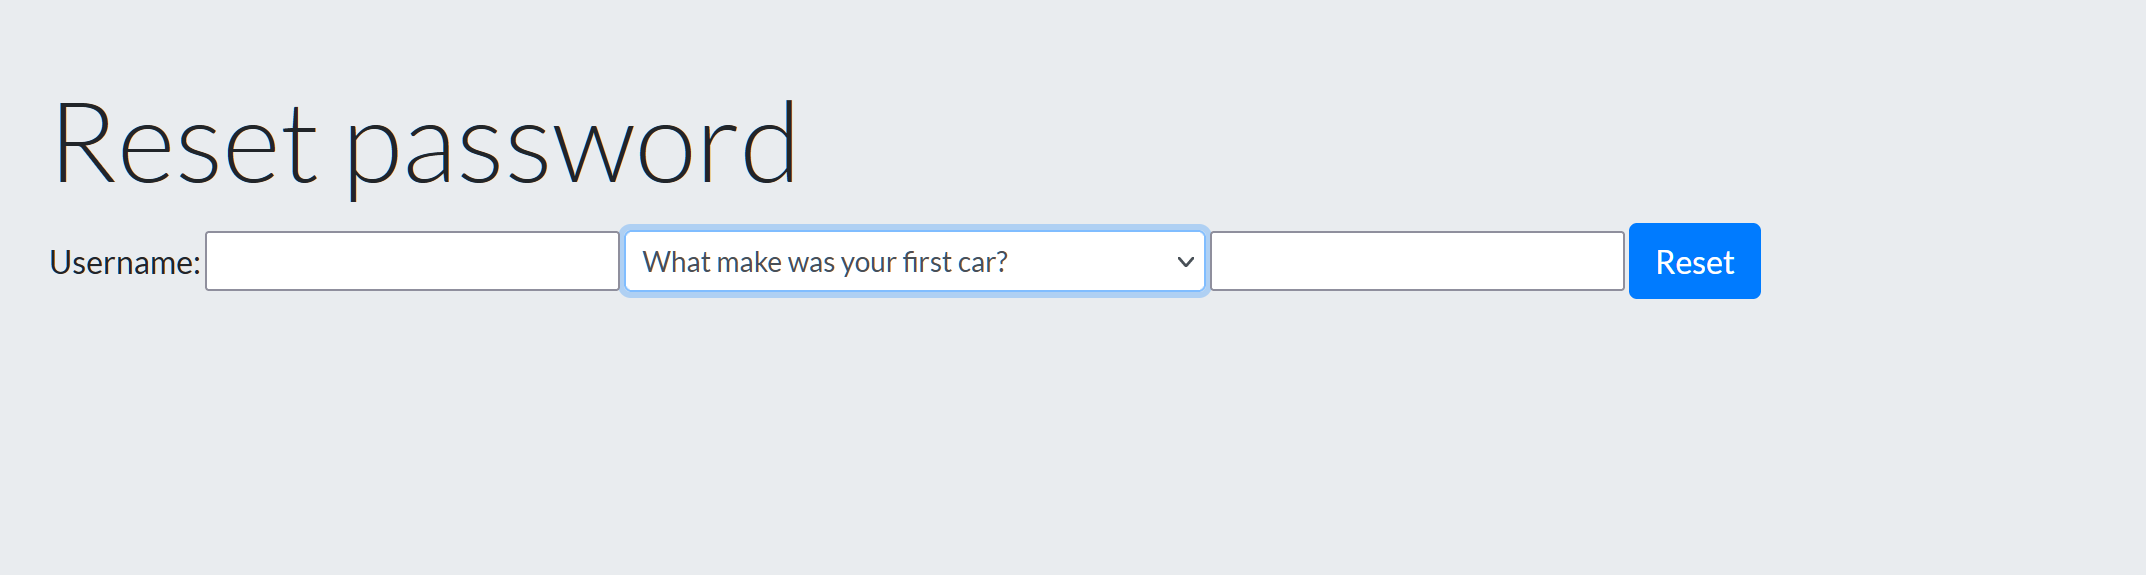Click the down arrow in question selector
This screenshot has height=575, width=2146.
click(1186, 262)
